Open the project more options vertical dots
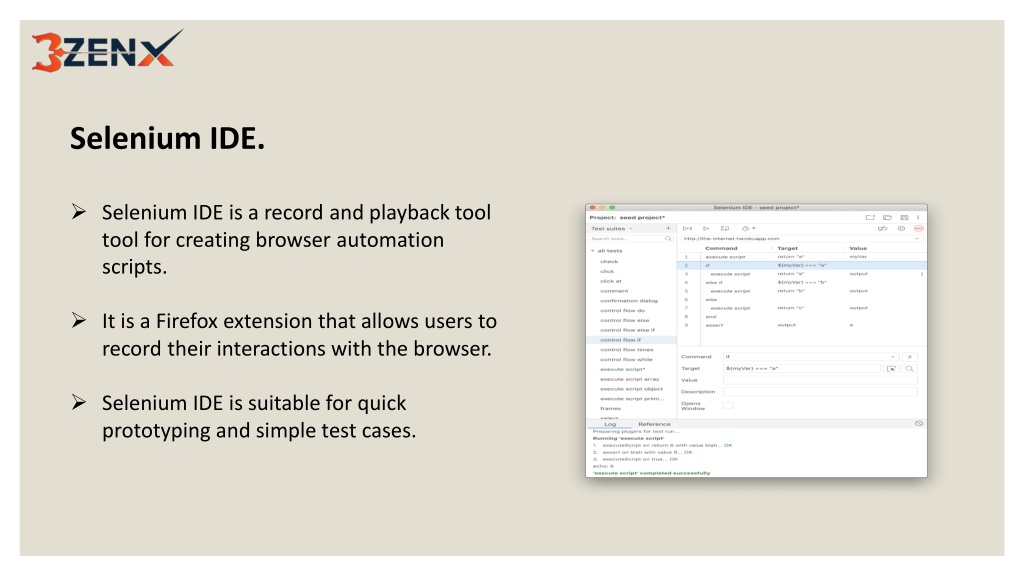This screenshot has height=576, width=1024. (918, 217)
